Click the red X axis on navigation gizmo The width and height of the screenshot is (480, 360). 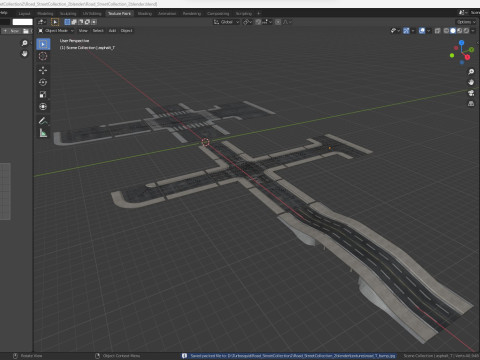tap(467, 57)
